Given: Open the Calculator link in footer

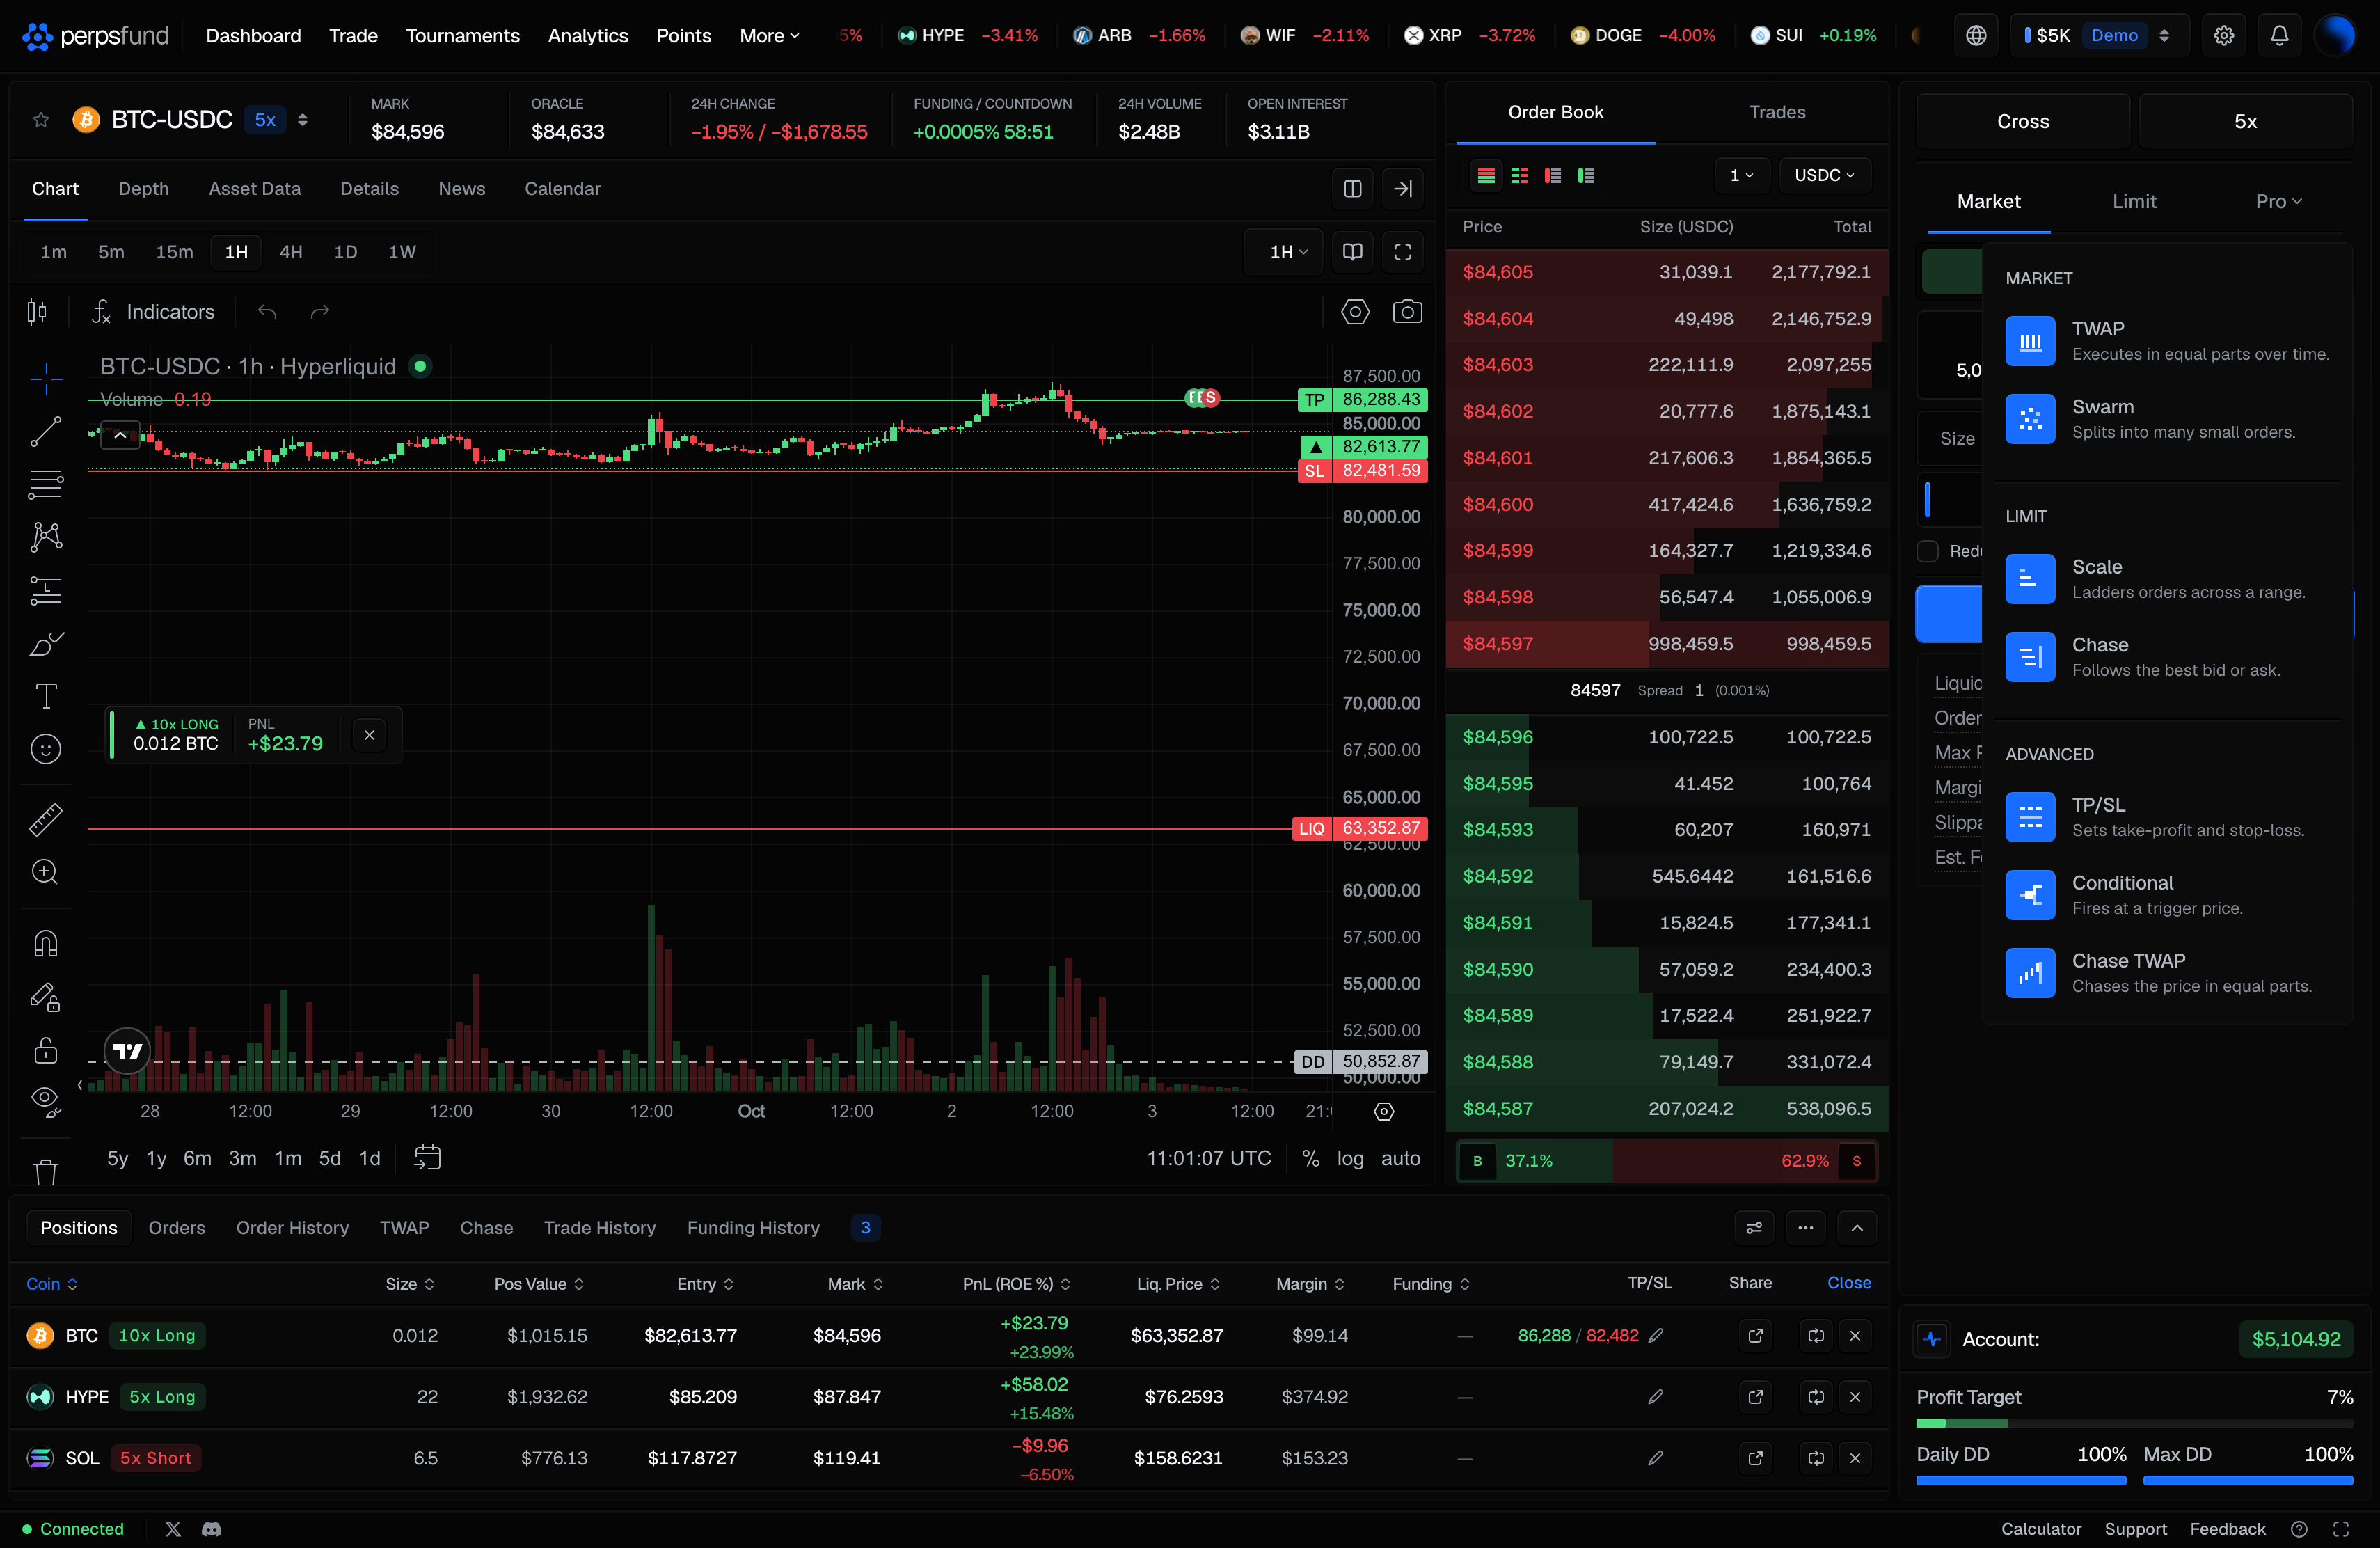Looking at the screenshot, I should (x=2040, y=1529).
